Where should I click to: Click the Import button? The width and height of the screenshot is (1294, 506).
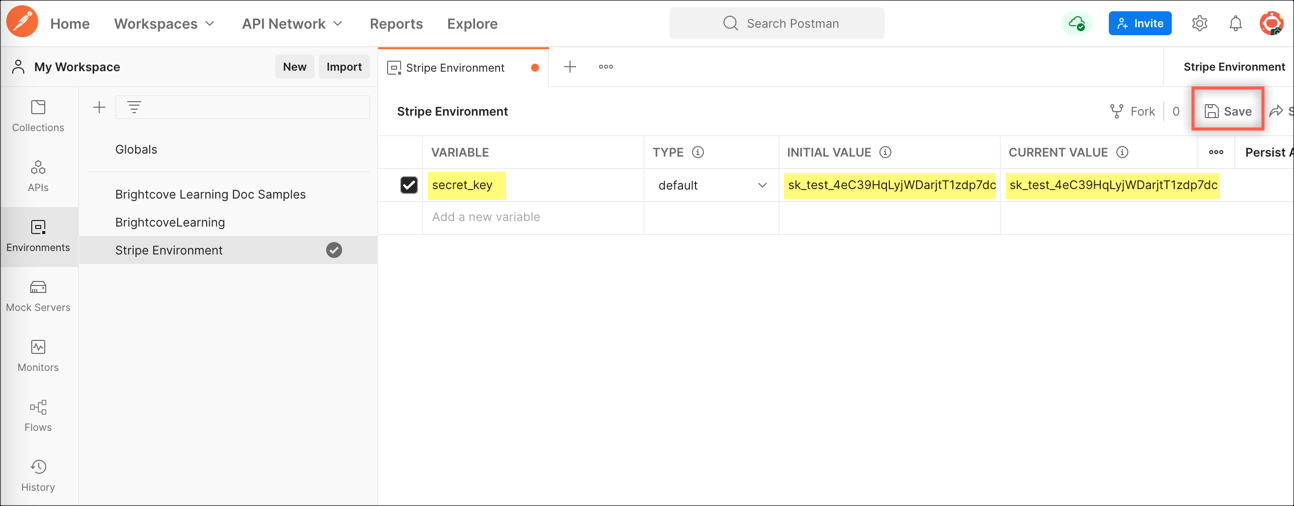344,67
